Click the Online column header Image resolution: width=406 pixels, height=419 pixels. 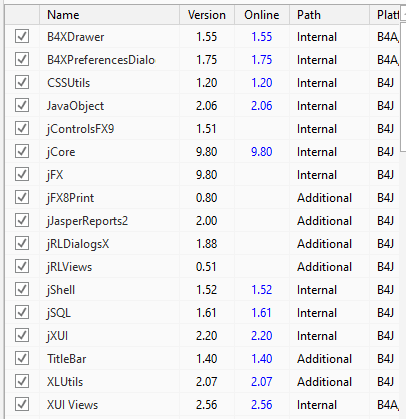(262, 15)
